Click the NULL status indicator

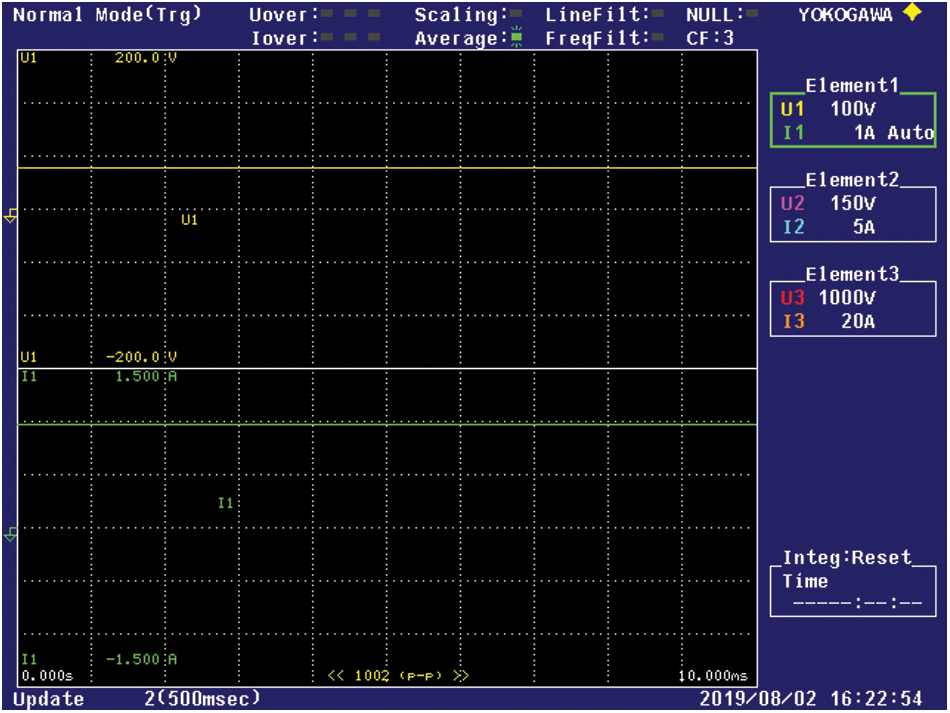coord(751,15)
